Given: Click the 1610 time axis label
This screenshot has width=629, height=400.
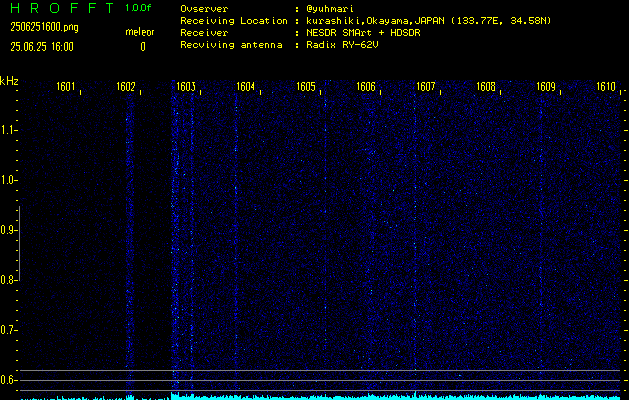Looking at the screenshot, I should (x=606, y=86).
